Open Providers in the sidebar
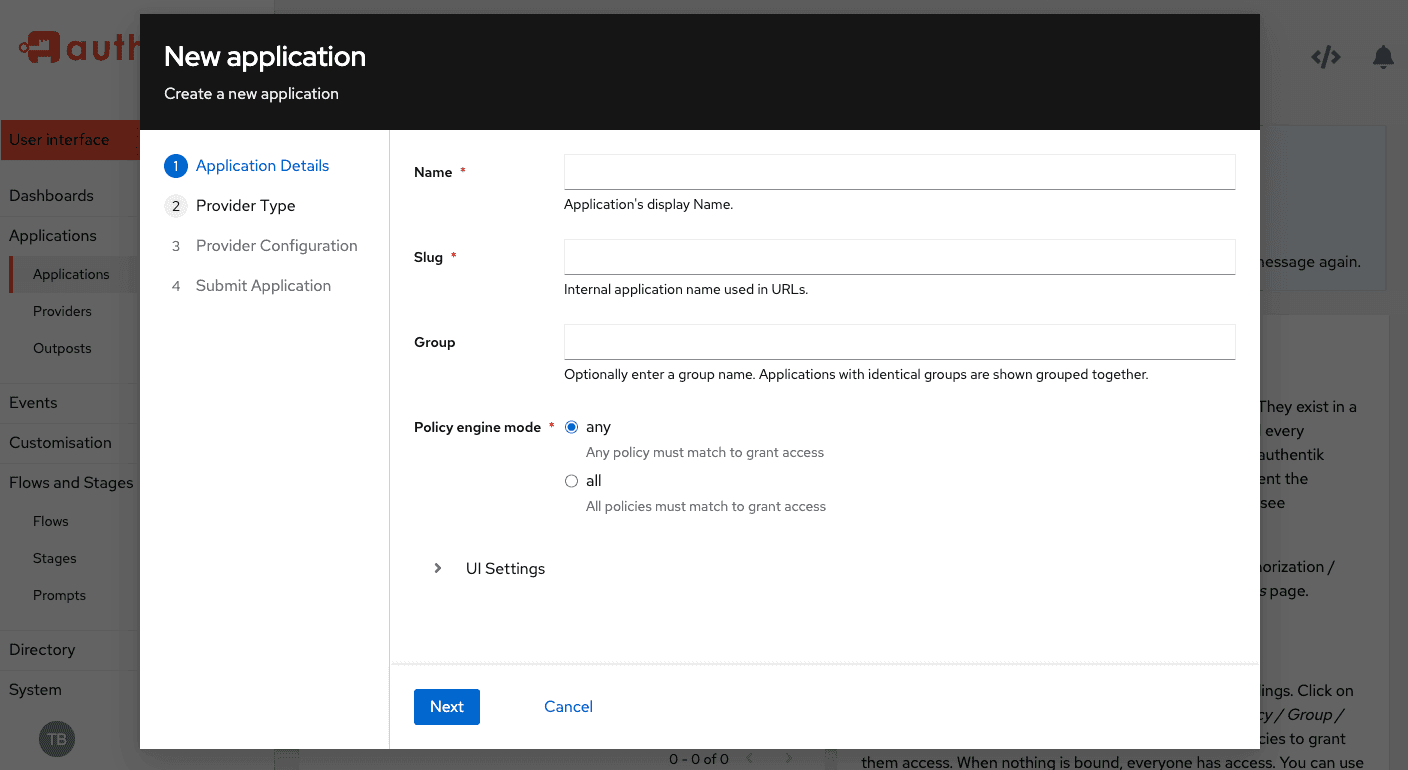The width and height of the screenshot is (1408, 770). (x=62, y=311)
